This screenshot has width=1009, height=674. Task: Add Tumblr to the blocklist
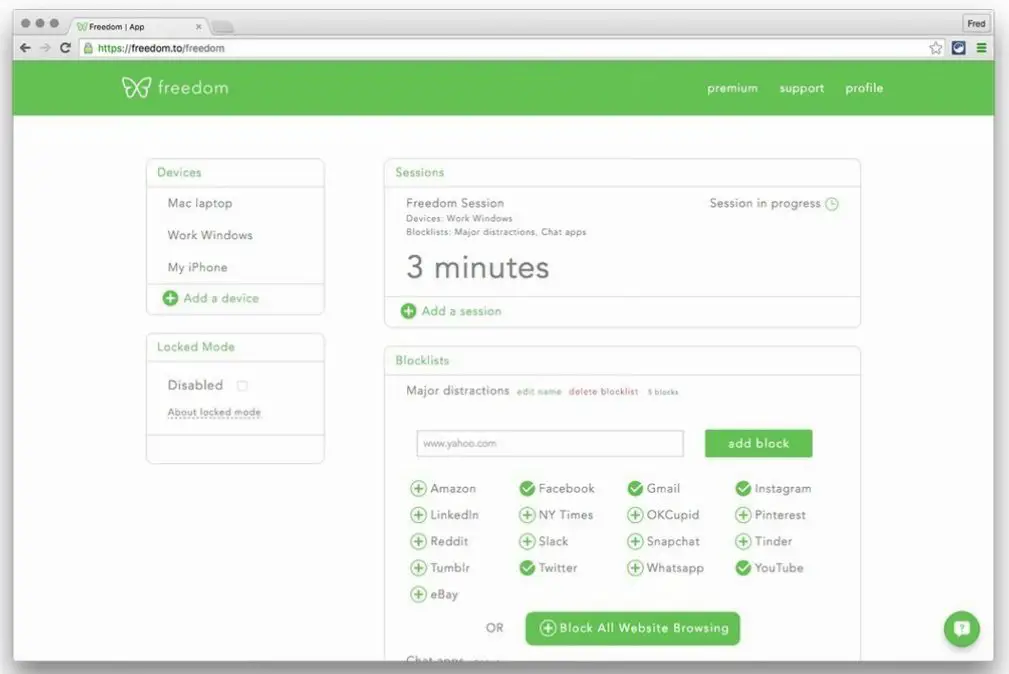coord(418,568)
